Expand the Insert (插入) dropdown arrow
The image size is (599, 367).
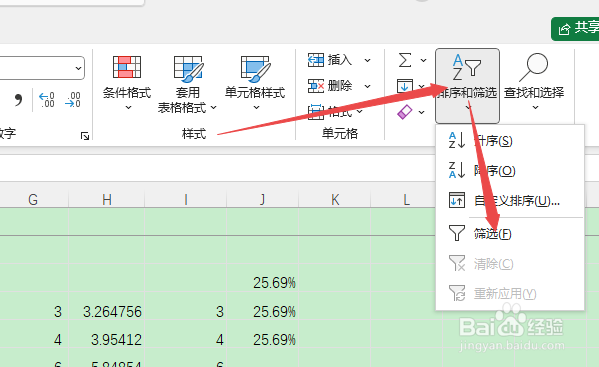click(x=367, y=60)
